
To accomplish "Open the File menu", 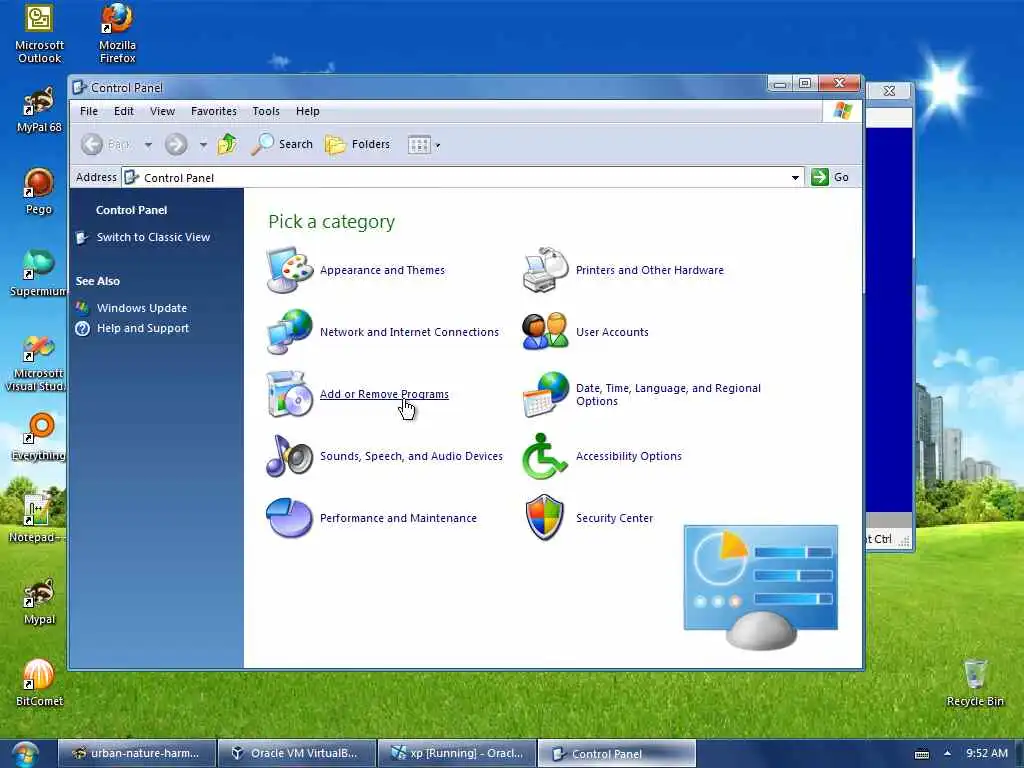I will (89, 111).
